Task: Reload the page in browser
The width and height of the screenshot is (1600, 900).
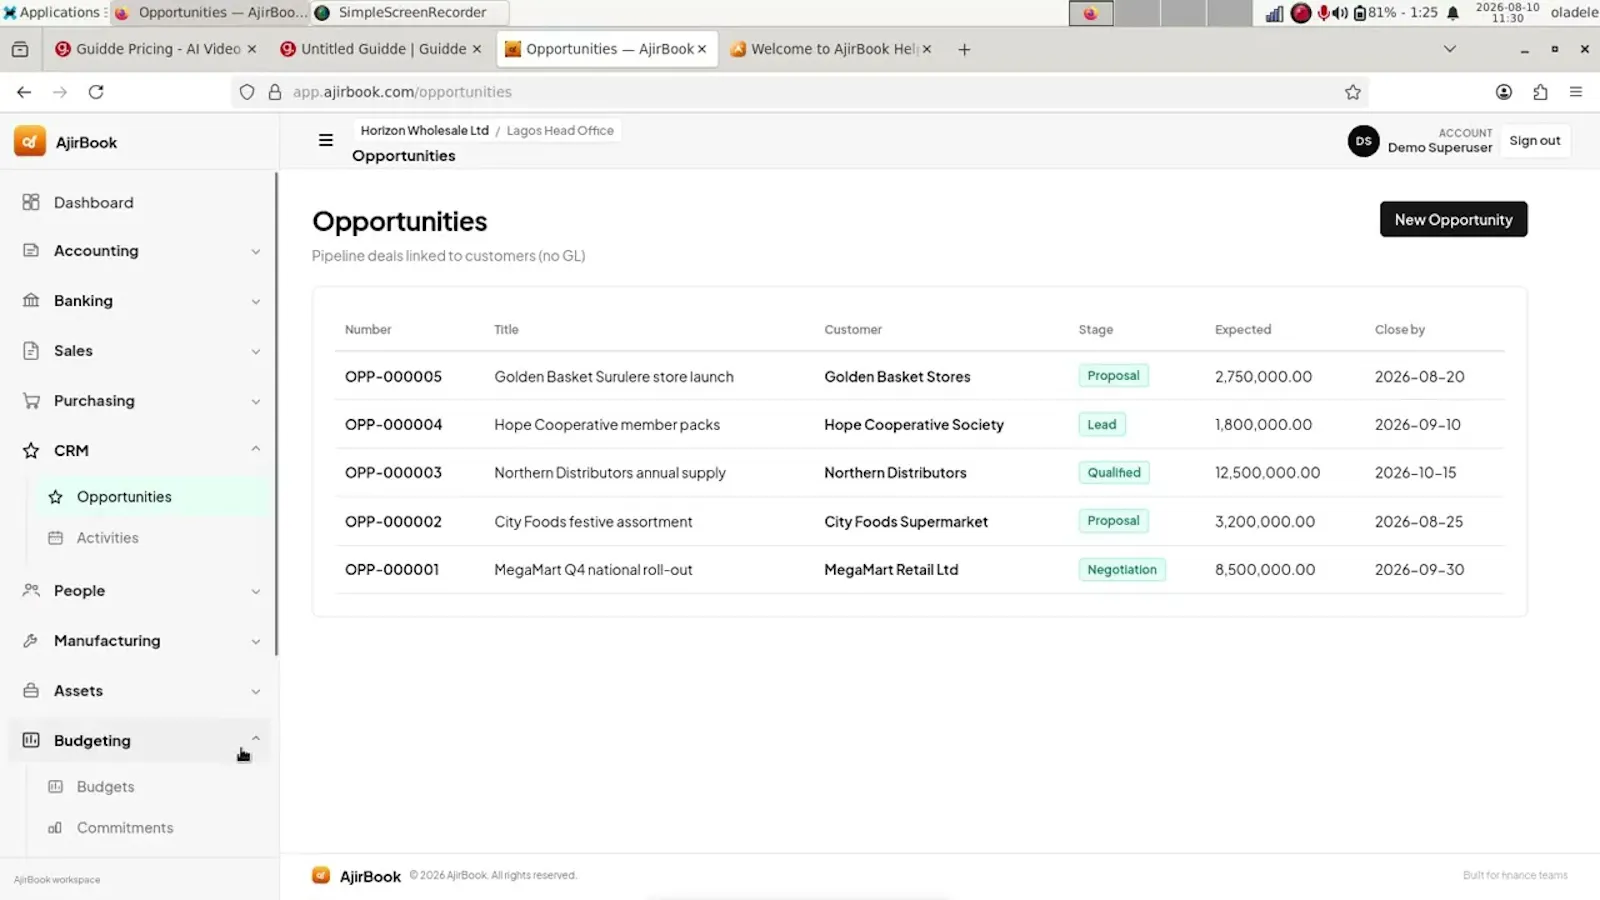Action: coord(96,92)
